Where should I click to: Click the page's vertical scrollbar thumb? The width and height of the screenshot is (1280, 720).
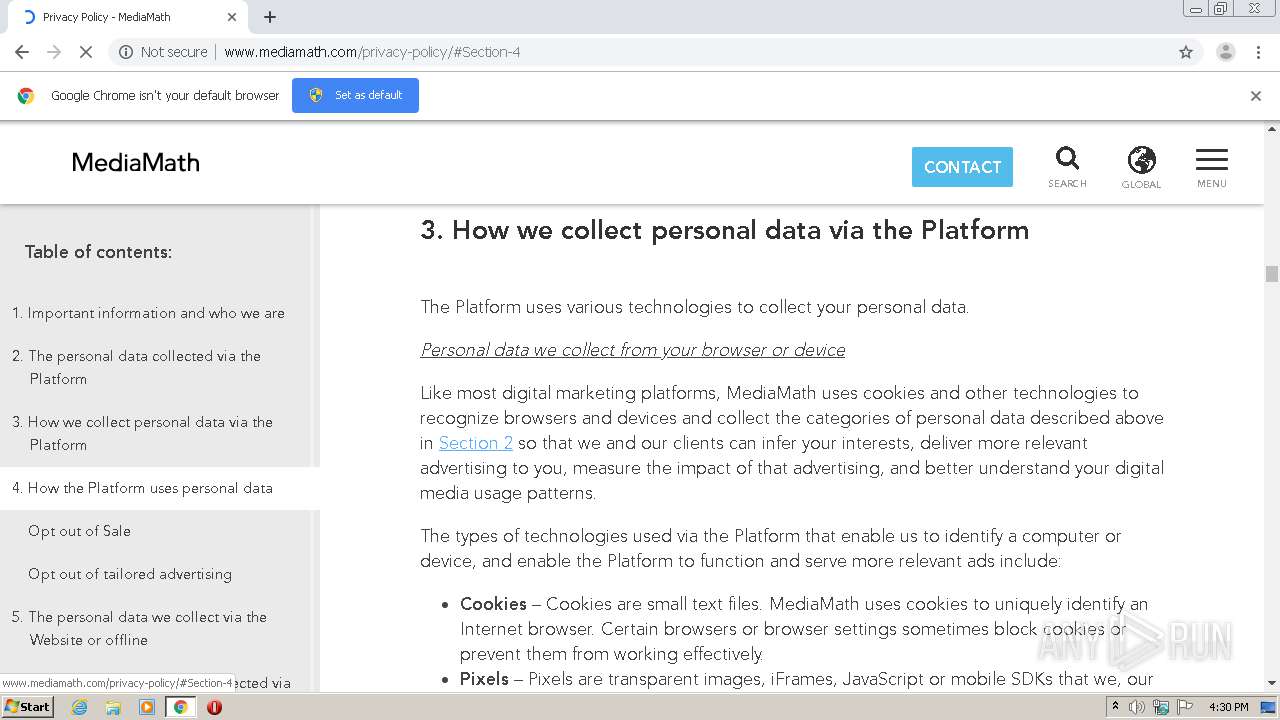pos(1272,274)
